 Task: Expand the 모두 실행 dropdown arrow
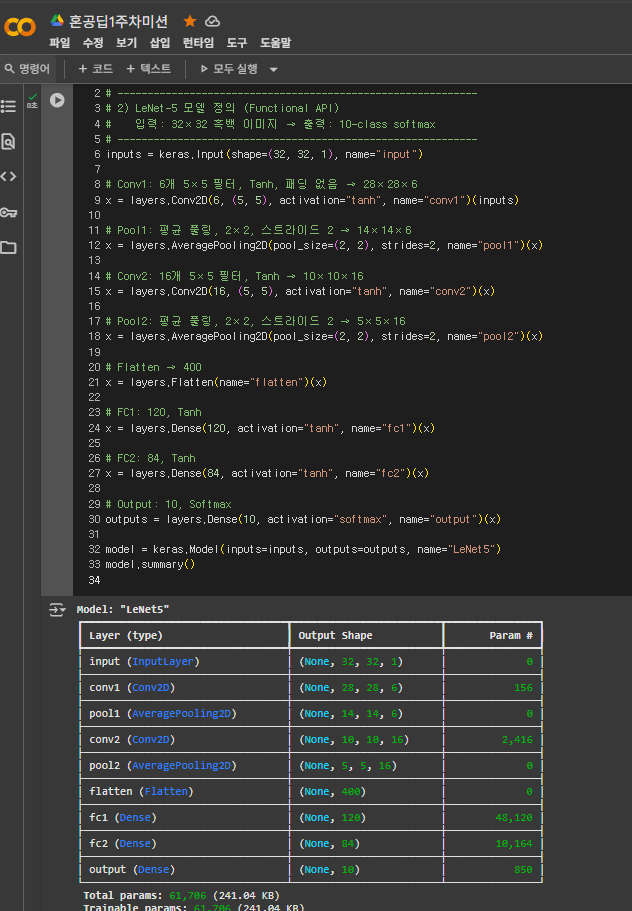tap(274, 69)
